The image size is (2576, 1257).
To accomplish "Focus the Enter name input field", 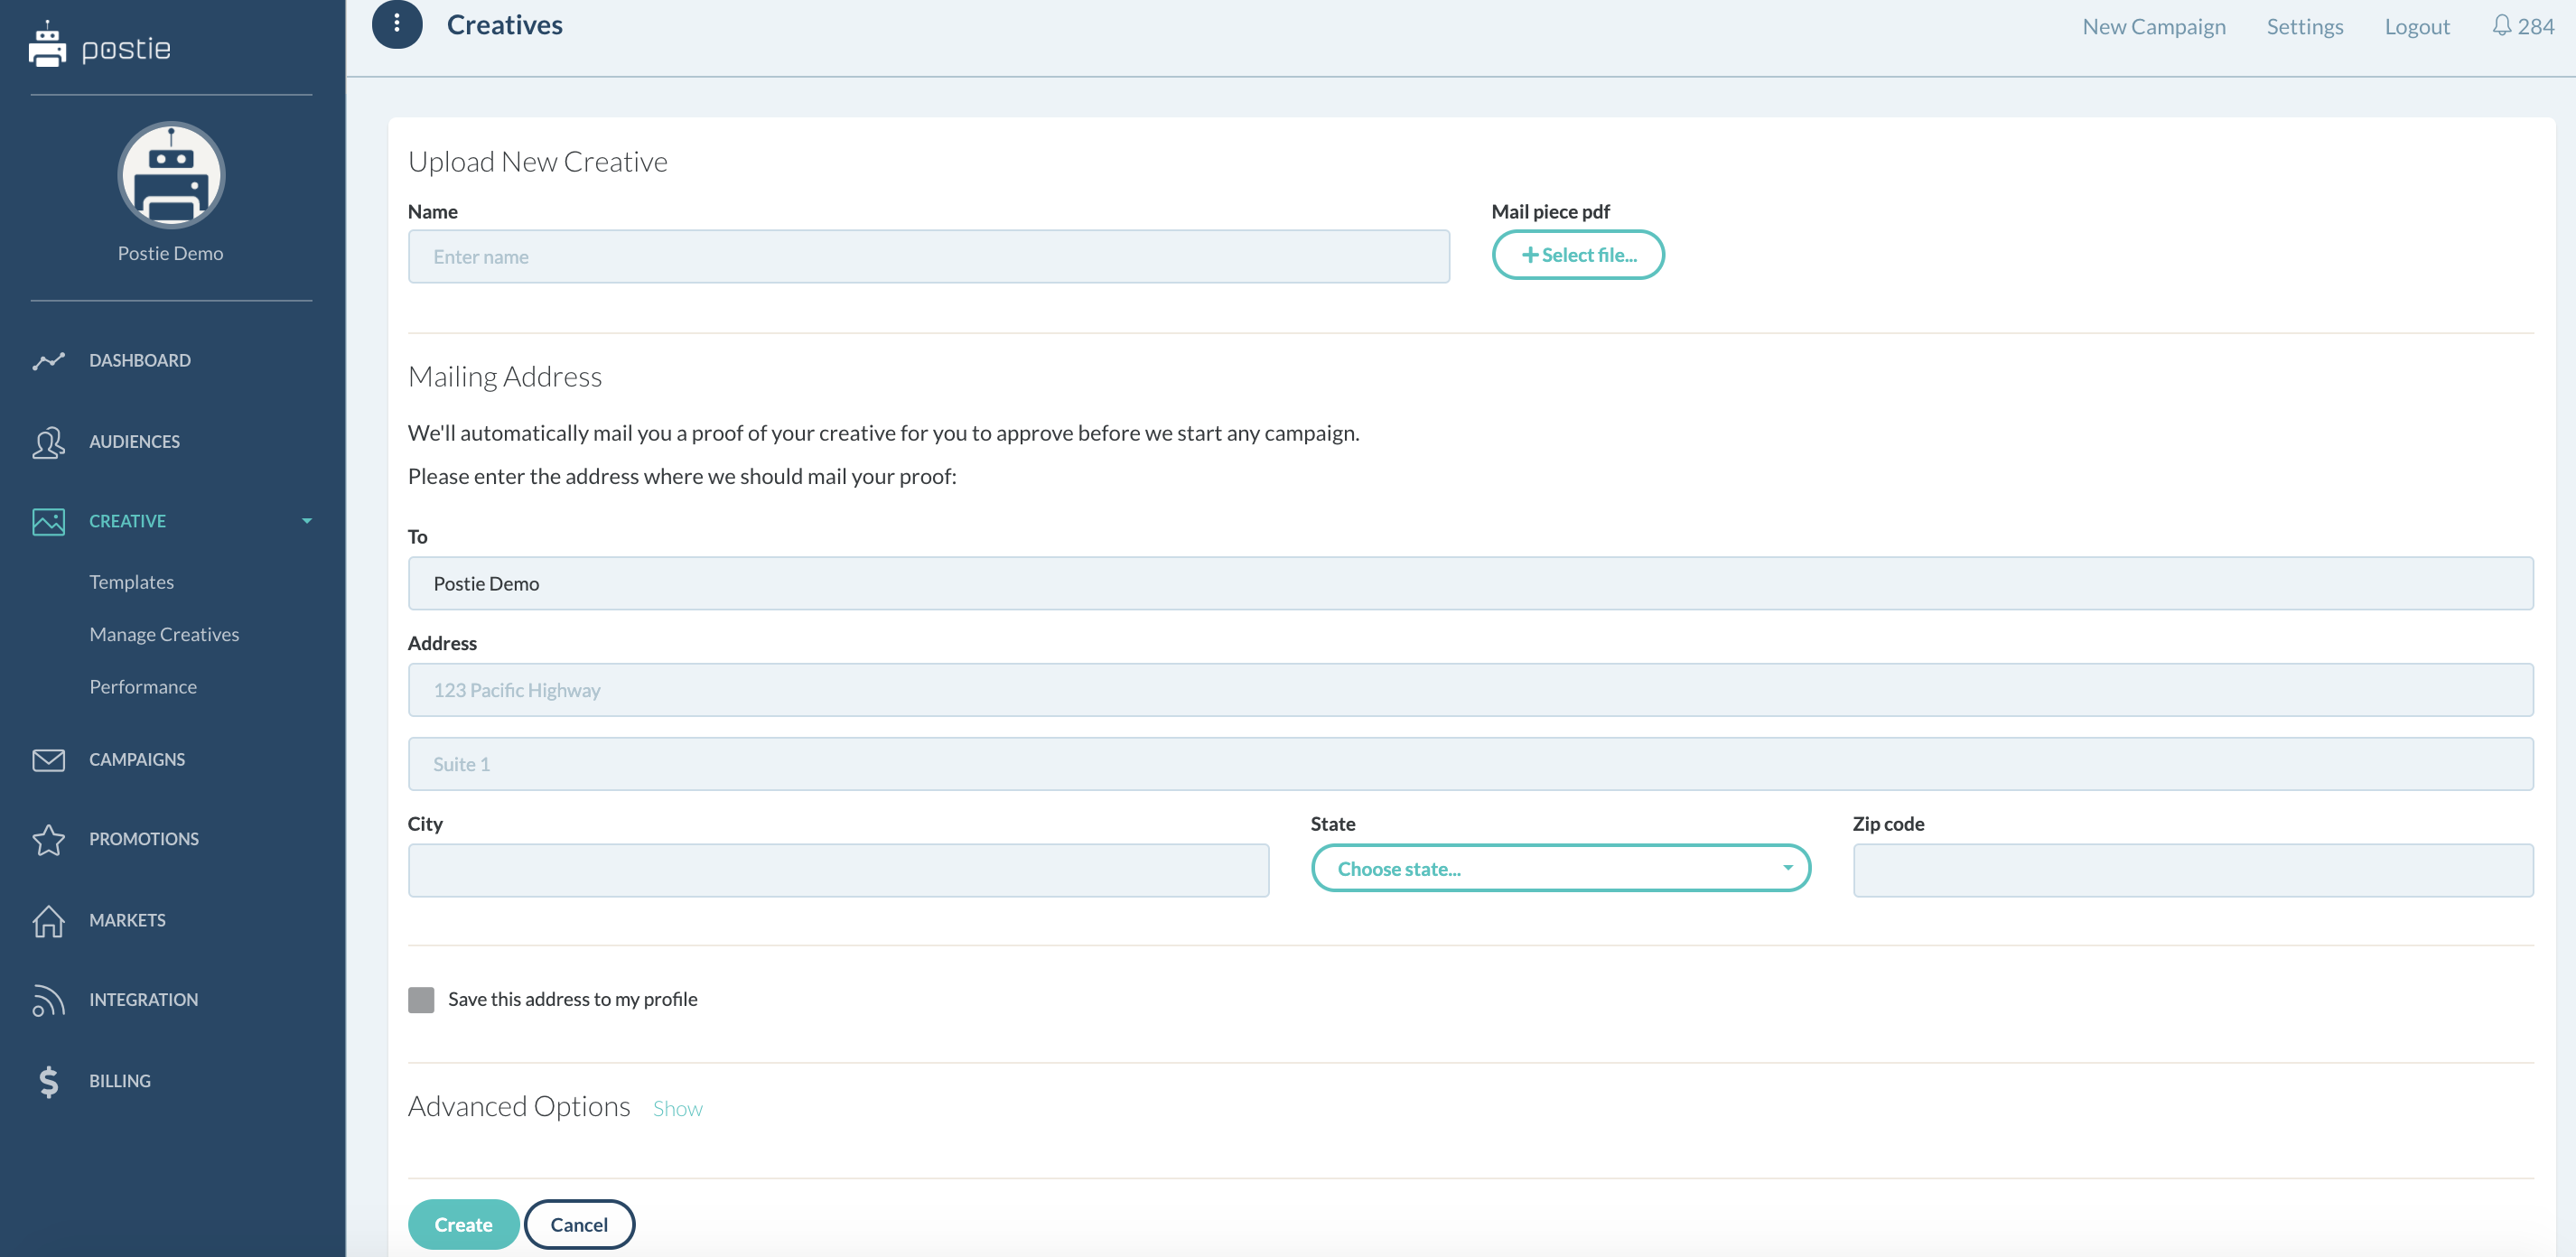I will click(x=928, y=257).
